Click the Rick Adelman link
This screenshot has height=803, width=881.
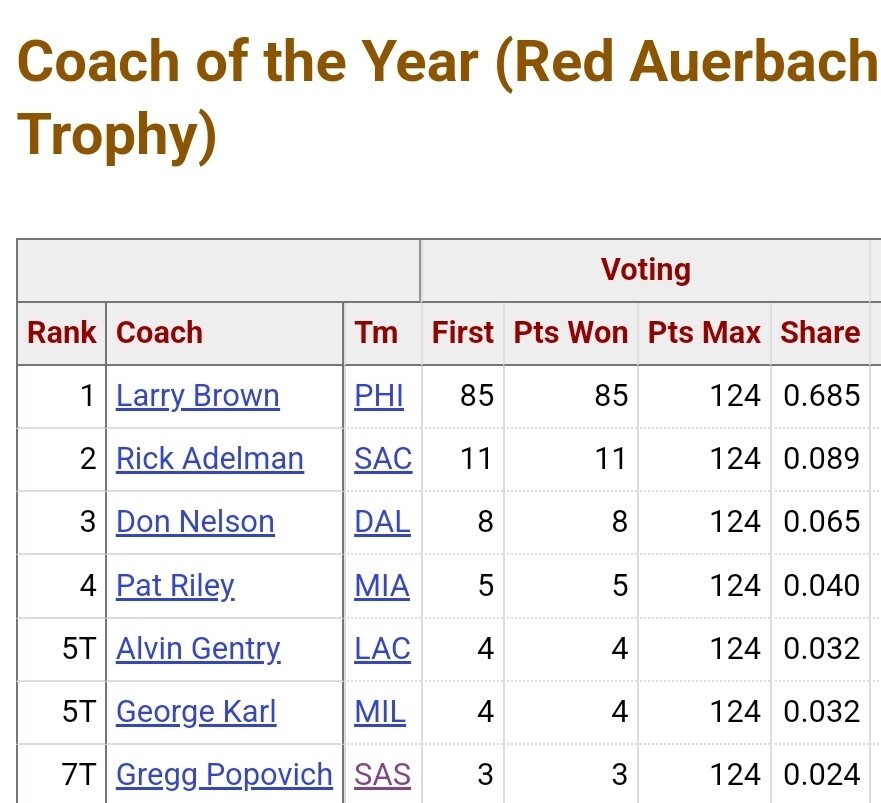tap(209, 459)
